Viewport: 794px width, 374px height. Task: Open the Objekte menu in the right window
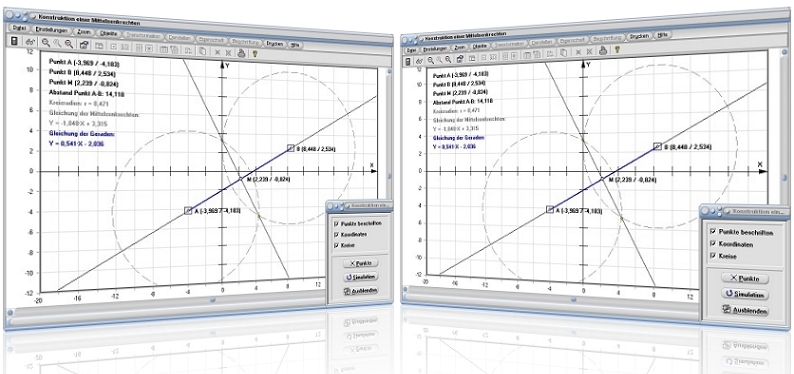point(479,46)
